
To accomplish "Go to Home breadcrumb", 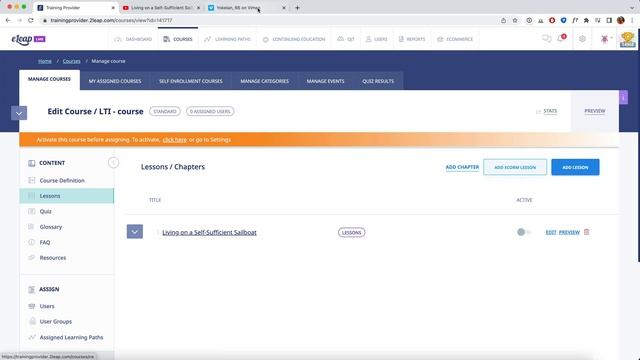I will click(44, 61).
